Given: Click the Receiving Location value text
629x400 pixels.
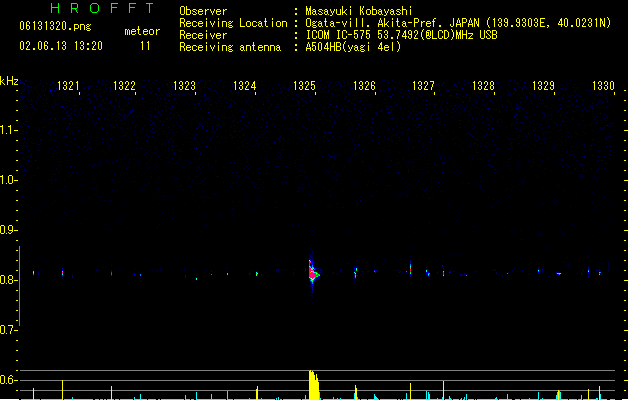Looking at the screenshot, I should (458, 23).
